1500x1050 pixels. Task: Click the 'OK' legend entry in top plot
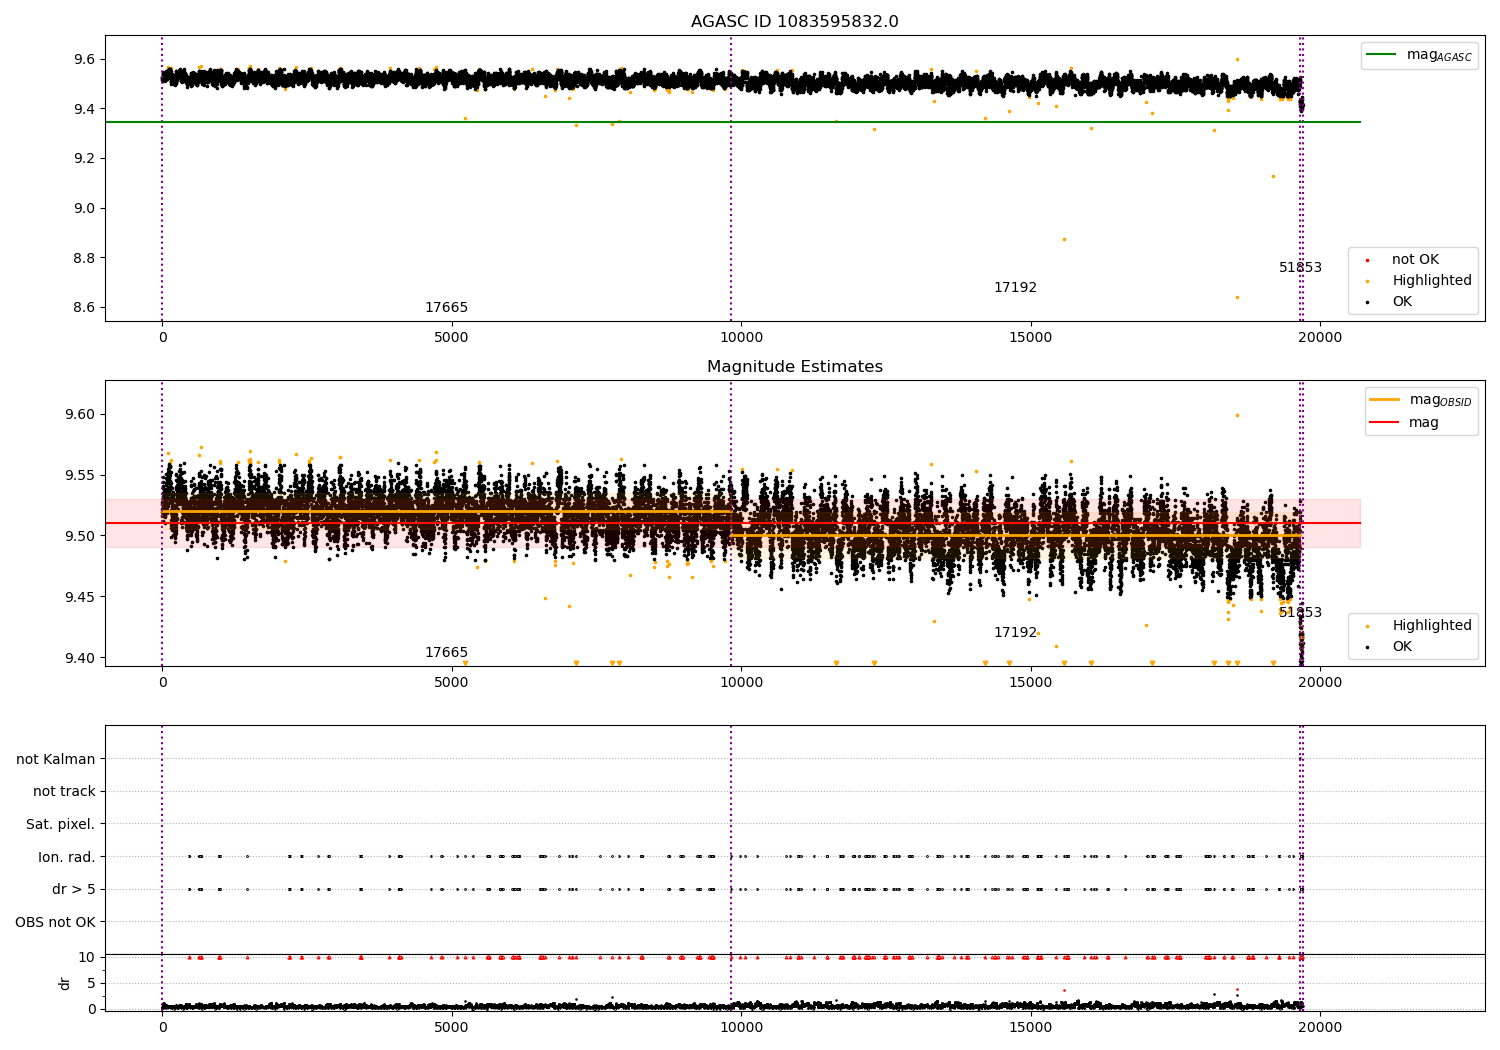(x=1402, y=302)
